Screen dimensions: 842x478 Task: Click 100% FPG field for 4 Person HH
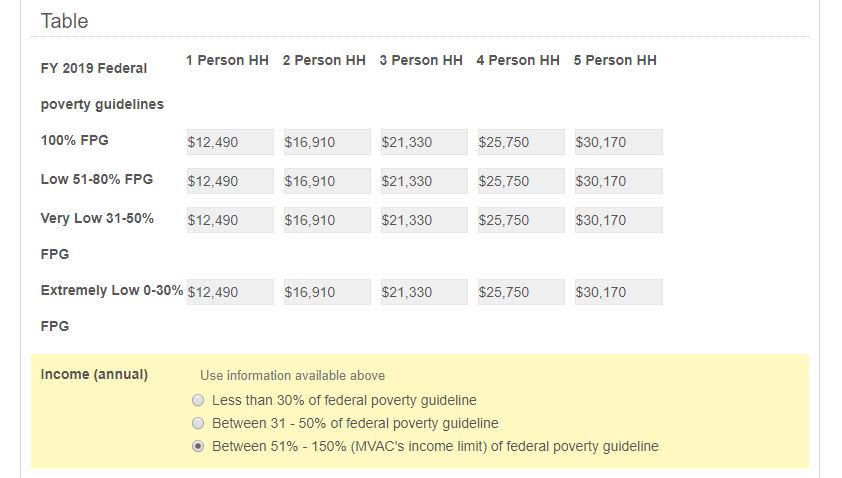coord(521,142)
